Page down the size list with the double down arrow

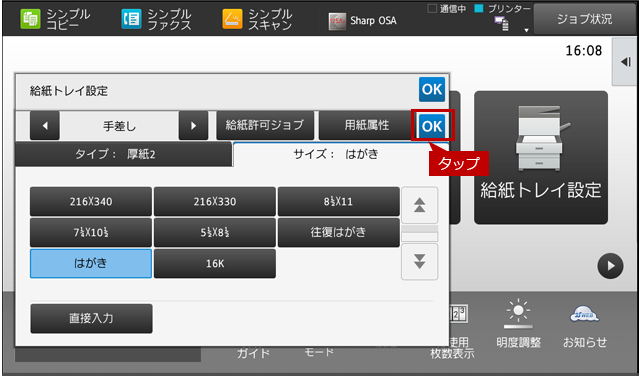click(420, 262)
